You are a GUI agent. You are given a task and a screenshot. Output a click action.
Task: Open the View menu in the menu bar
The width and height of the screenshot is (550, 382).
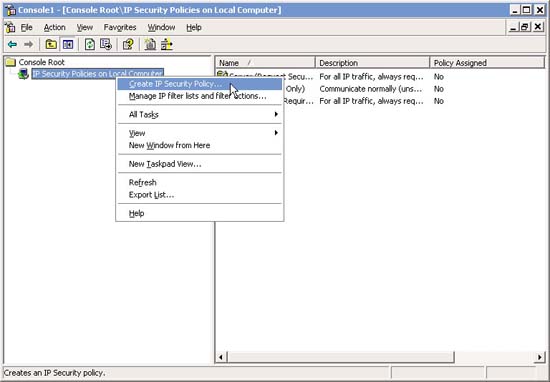point(85,27)
